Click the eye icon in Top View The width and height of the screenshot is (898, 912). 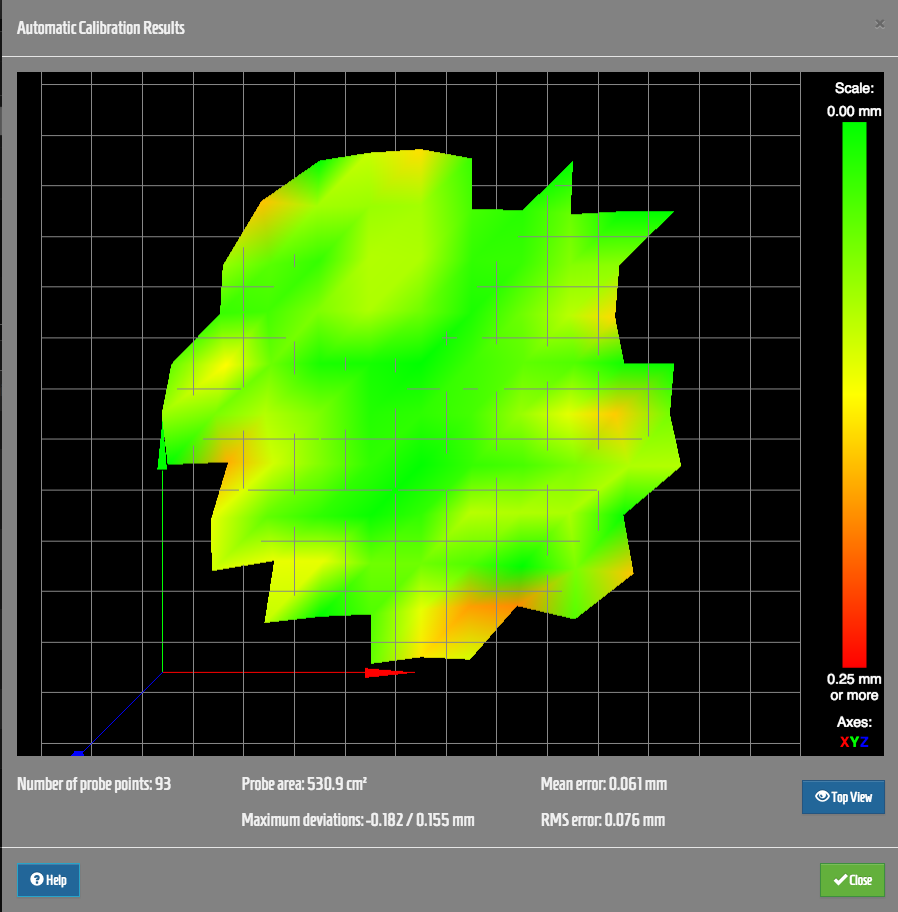pos(822,797)
